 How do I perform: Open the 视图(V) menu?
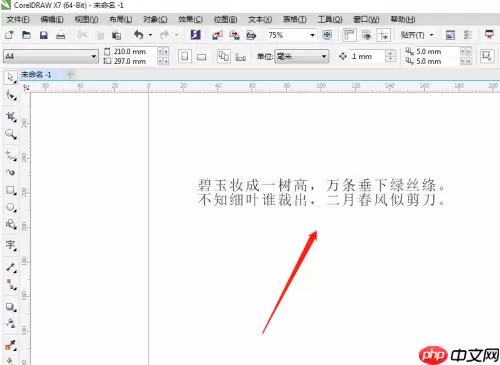pos(86,20)
